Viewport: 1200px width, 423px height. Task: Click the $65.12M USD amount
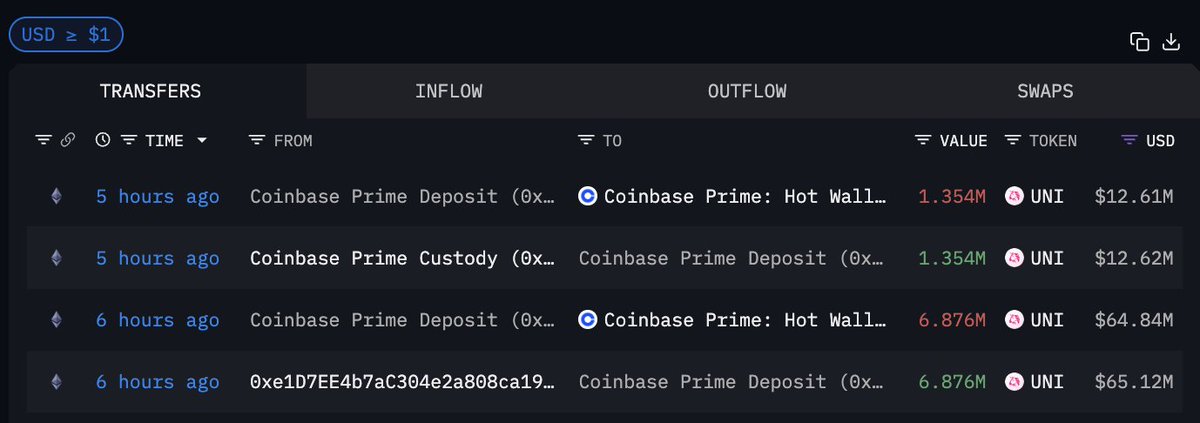pyautogui.click(x=1134, y=382)
